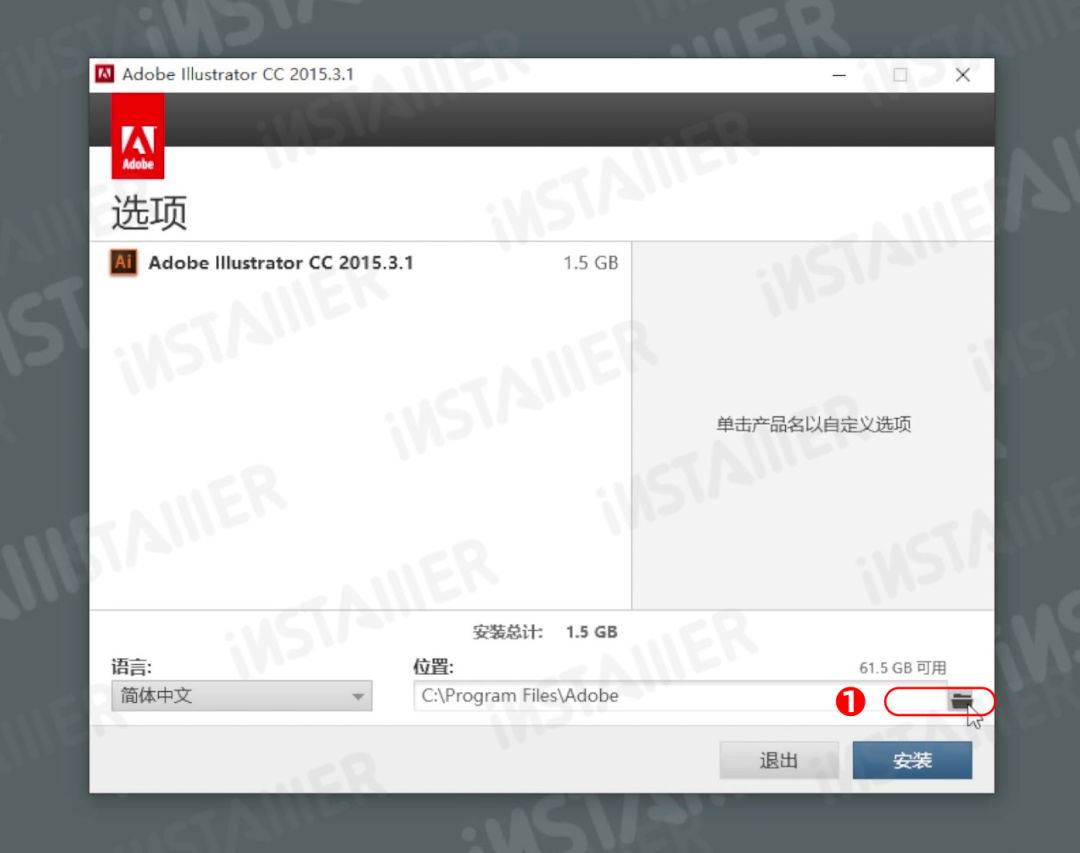Click the Ai product icon in the list
This screenshot has width=1080, height=853.
[x=124, y=263]
